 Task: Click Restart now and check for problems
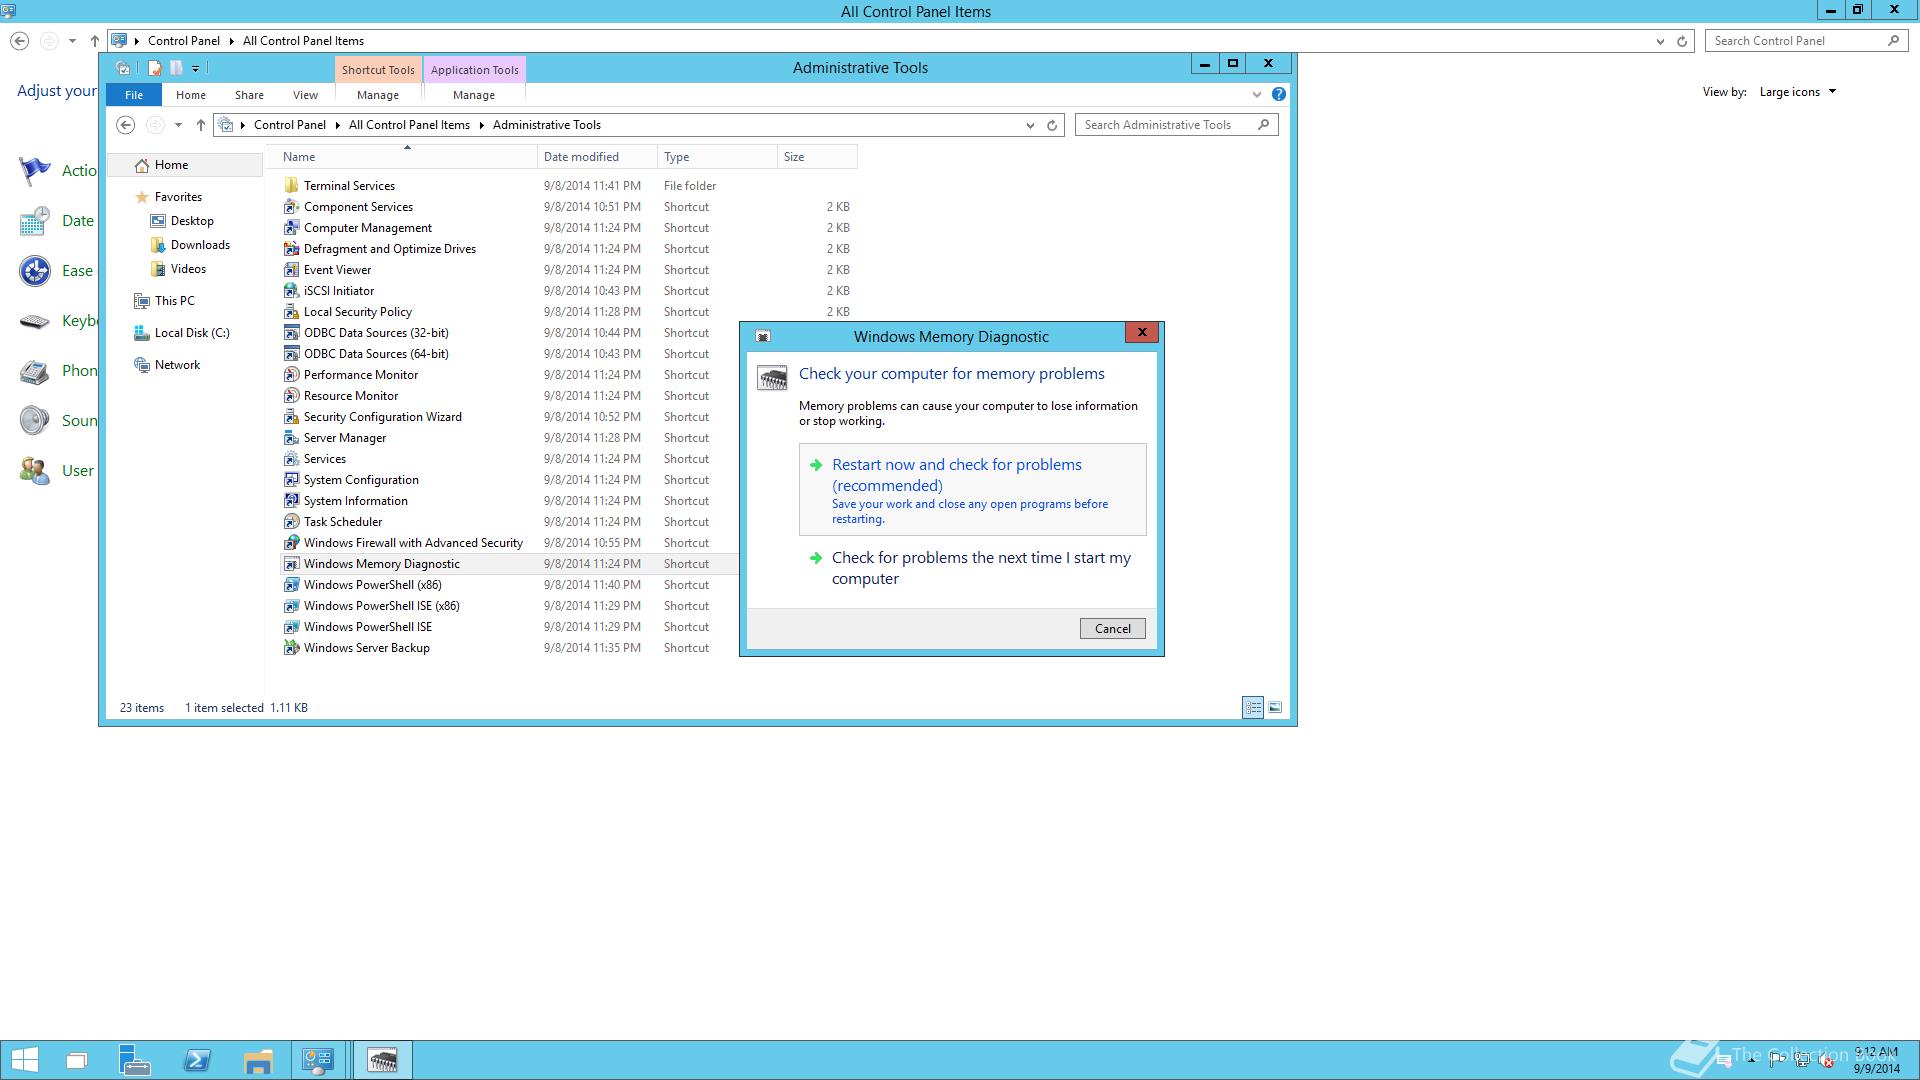pyautogui.click(x=972, y=490)
